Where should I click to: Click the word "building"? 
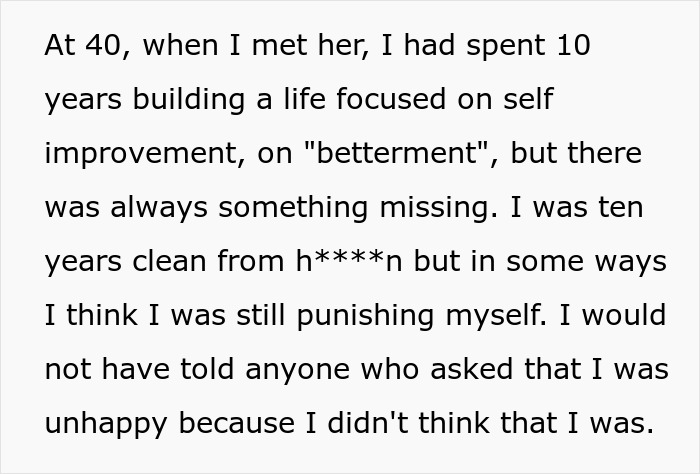click(187, 101)
